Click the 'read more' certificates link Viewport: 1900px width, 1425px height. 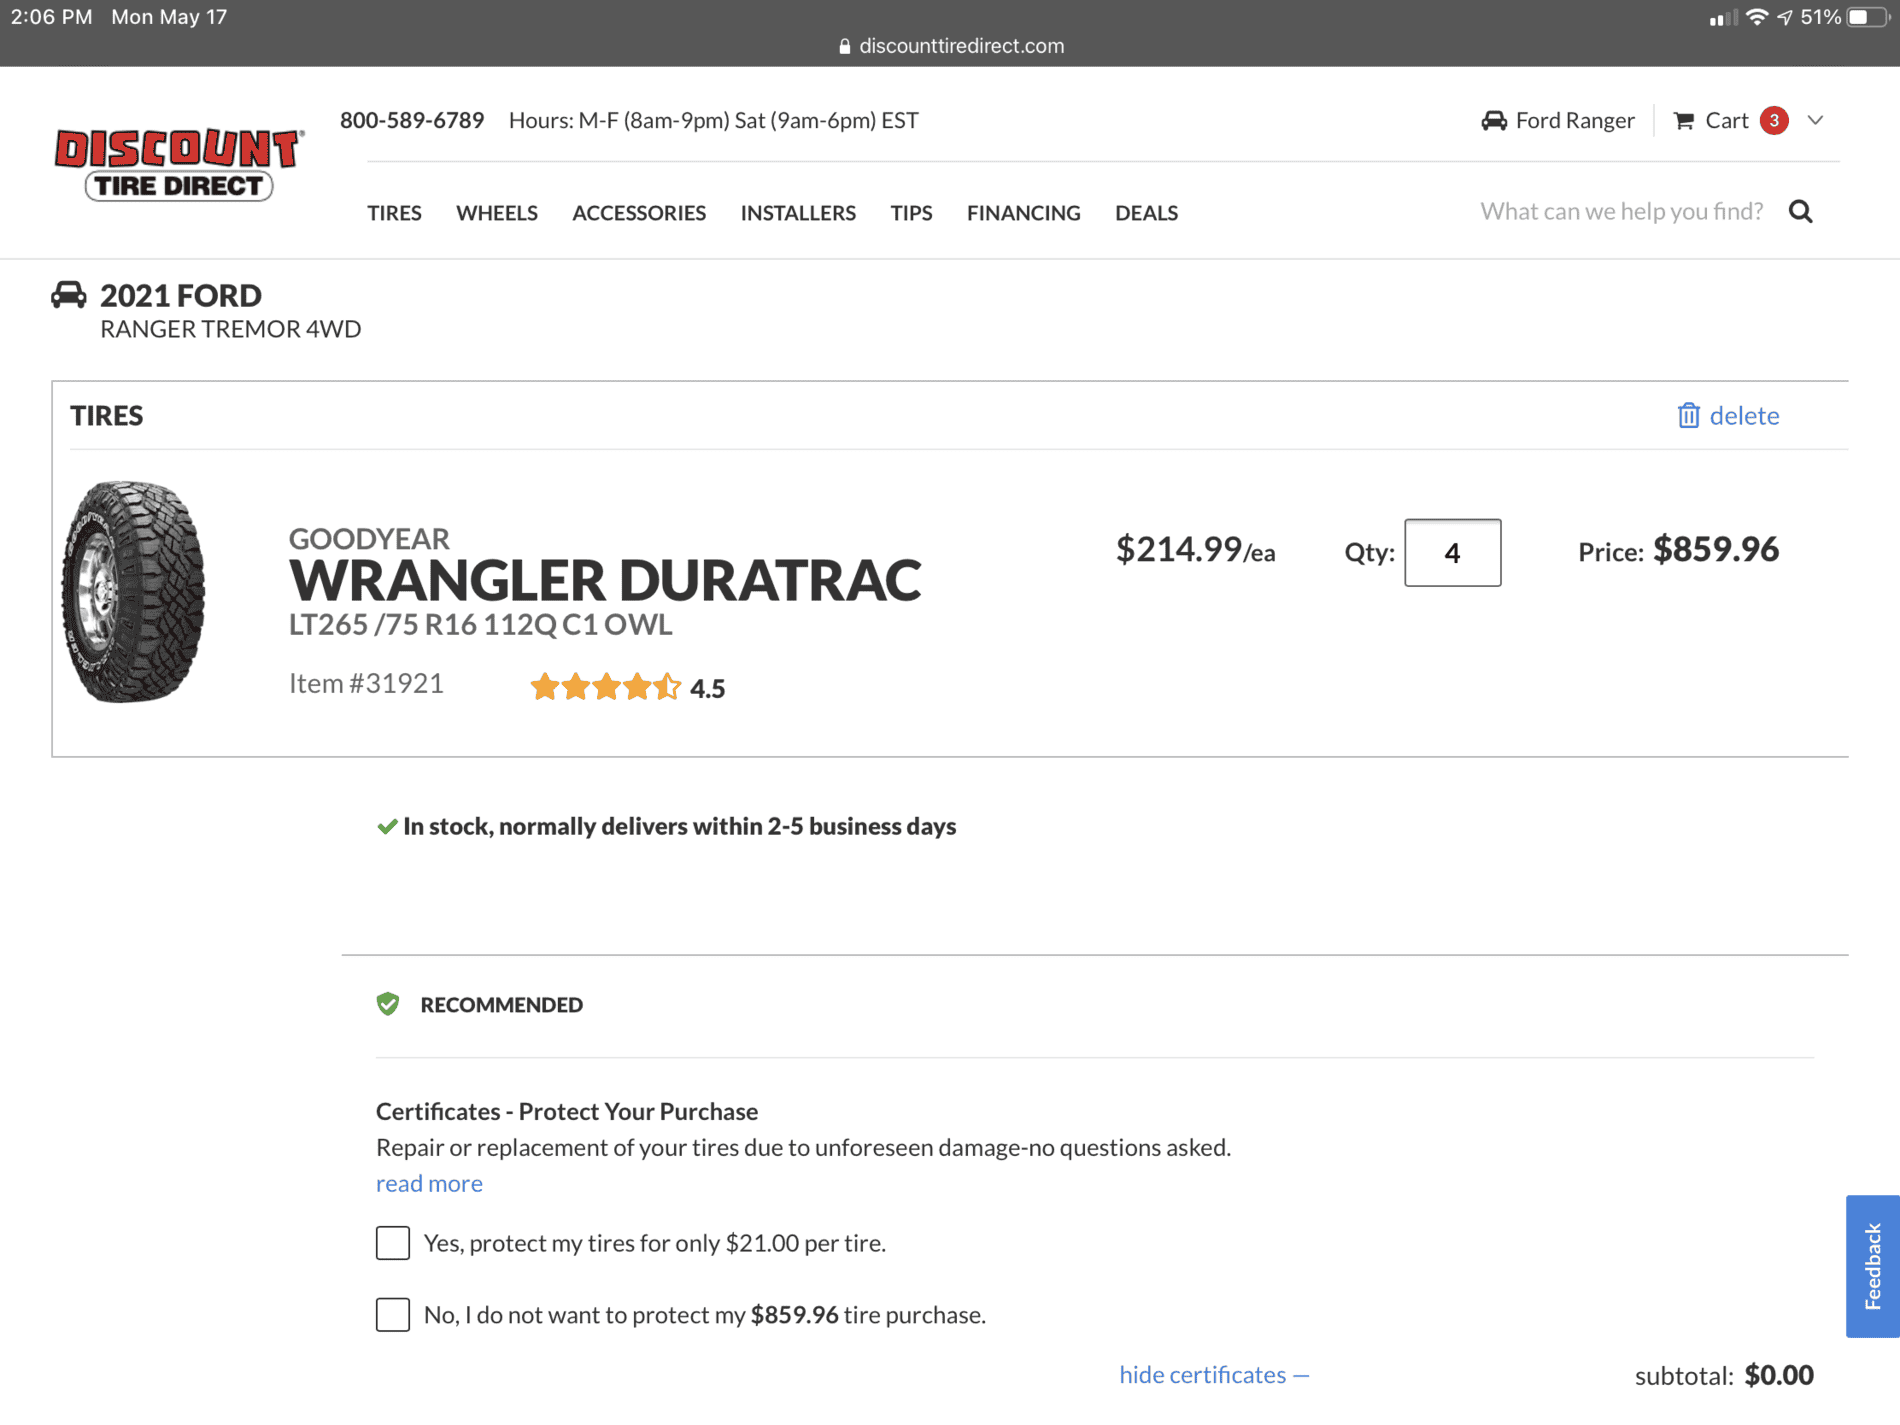pyautogui.click(x=429, y=1183)
